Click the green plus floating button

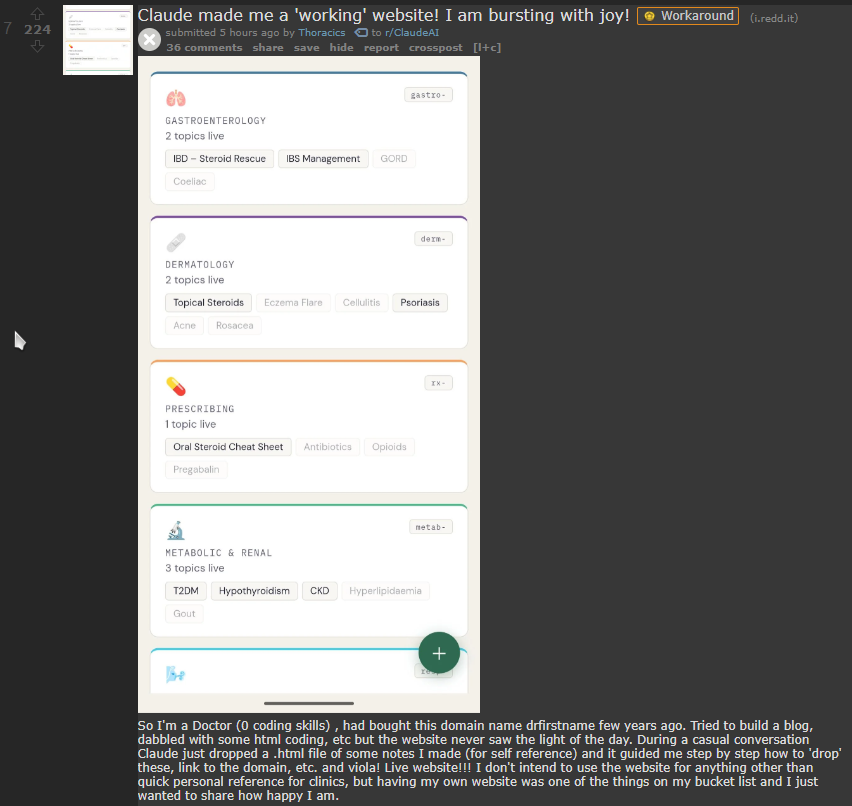pyautogui.click(x=439, y=653)
